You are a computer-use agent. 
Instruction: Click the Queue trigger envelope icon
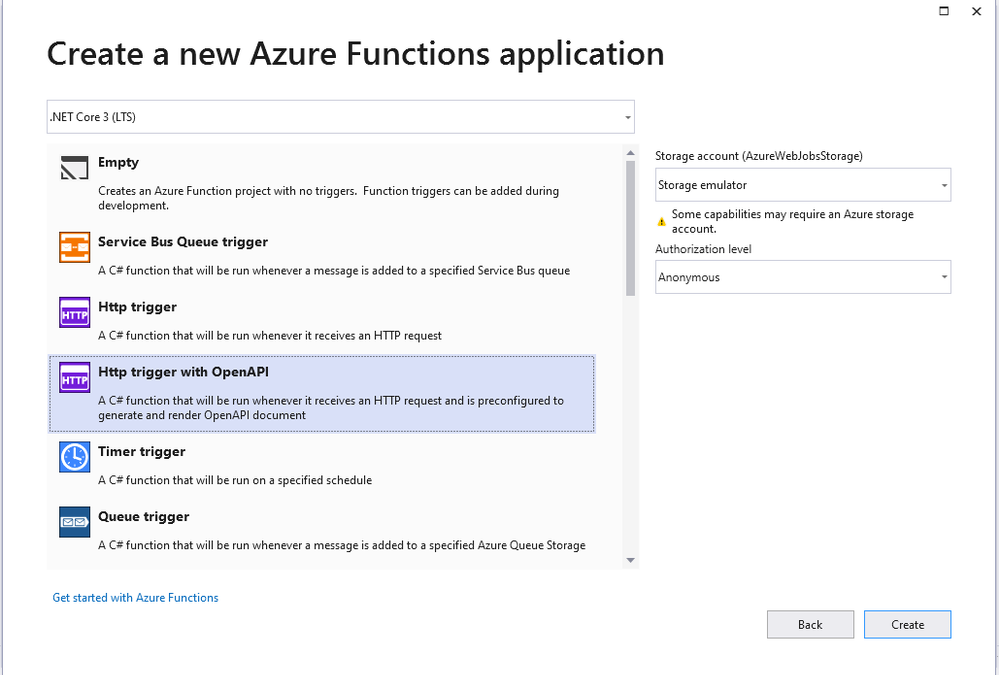[75, 522]
